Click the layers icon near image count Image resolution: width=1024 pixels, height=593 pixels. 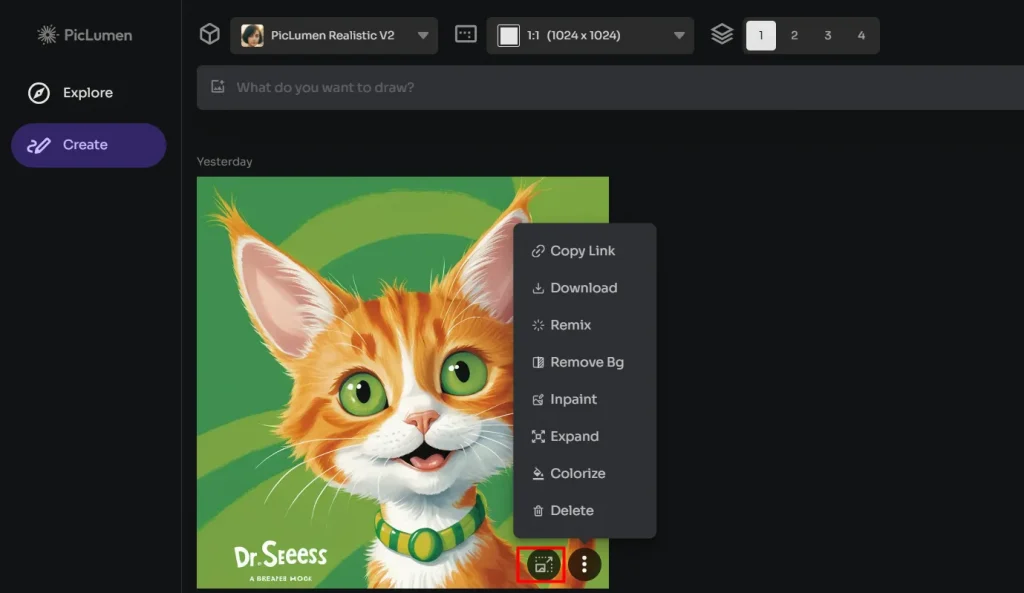point(721,33)
